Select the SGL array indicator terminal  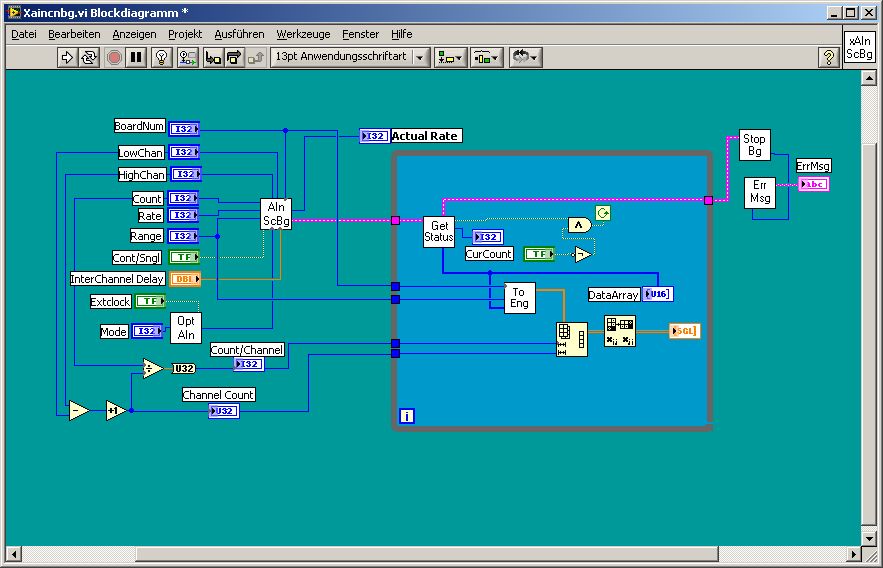click(684, 331)
